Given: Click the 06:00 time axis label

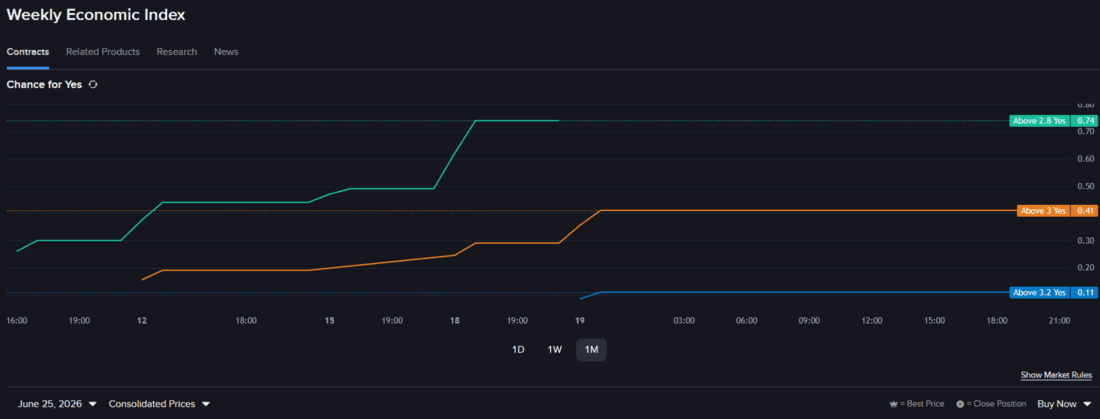Looking at the screenshot, I should (746, 321).
